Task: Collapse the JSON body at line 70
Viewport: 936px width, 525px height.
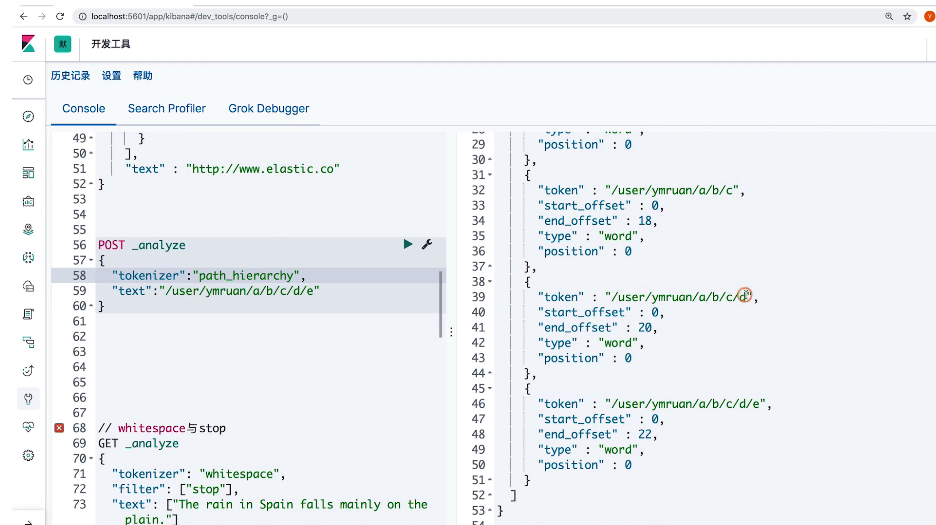Action: [x=91, y=459]
